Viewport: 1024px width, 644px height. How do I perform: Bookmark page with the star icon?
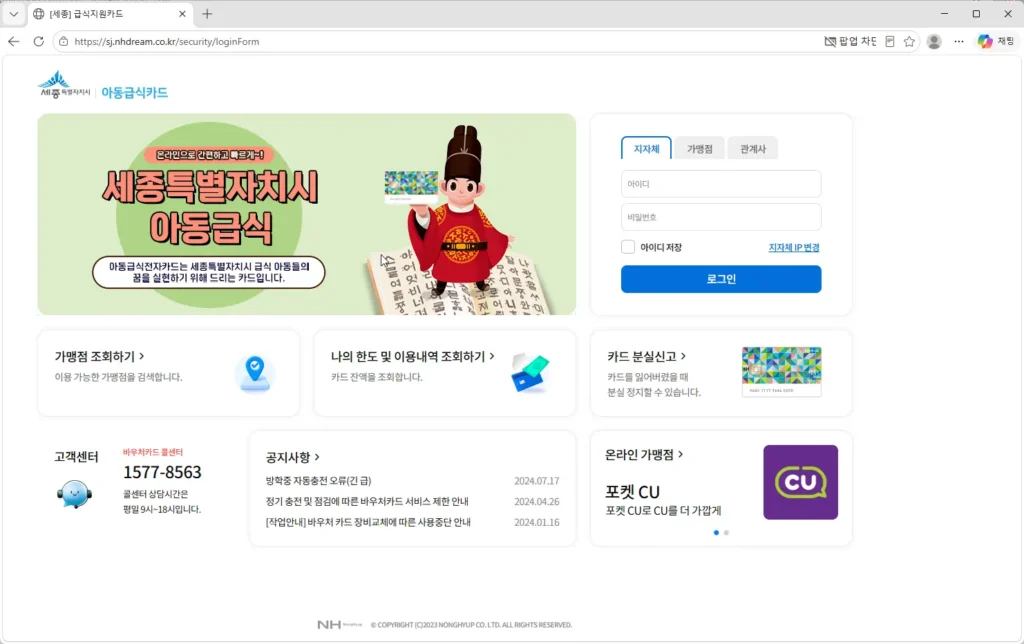pyautogui.click(x=909, y=41)
